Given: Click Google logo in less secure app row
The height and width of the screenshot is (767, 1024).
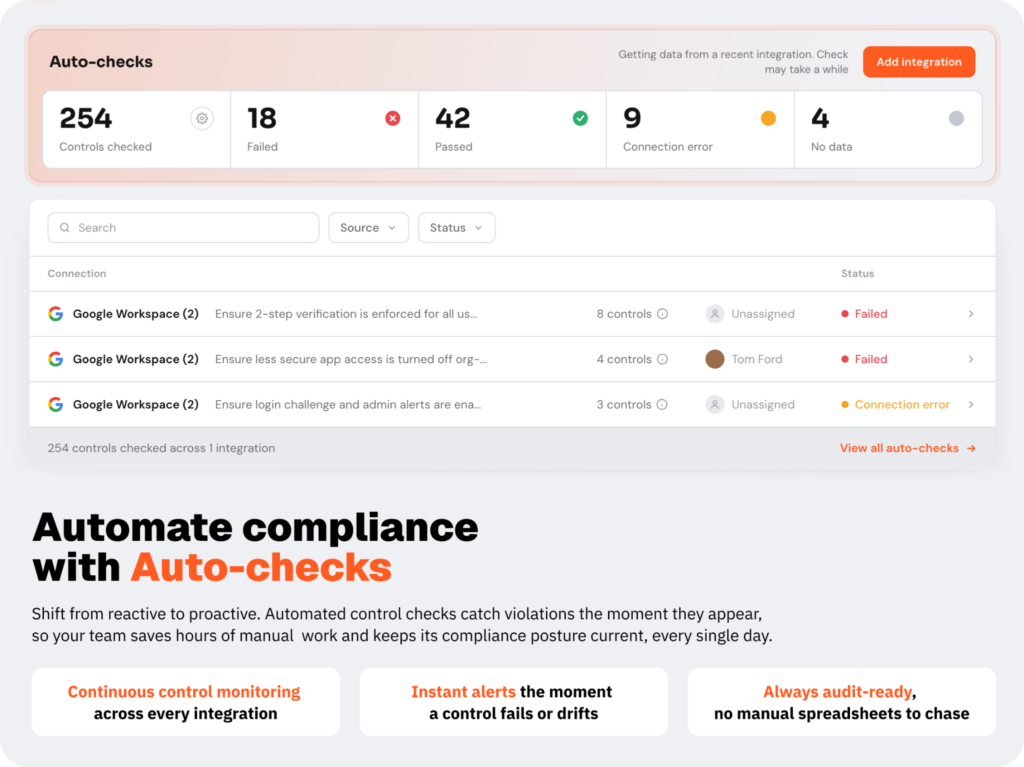Looking at the screenshot, I should click(x=56, y=359).
